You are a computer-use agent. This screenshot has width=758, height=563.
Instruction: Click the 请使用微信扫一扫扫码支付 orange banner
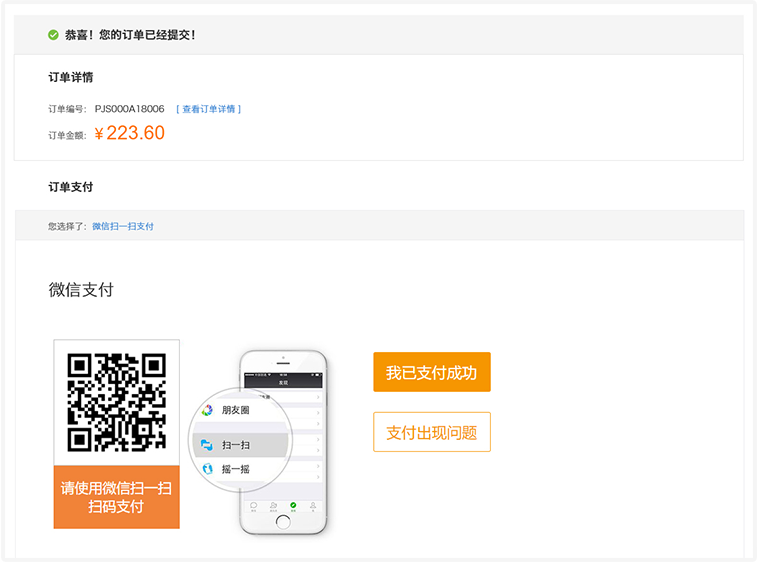tap(117, 497)
